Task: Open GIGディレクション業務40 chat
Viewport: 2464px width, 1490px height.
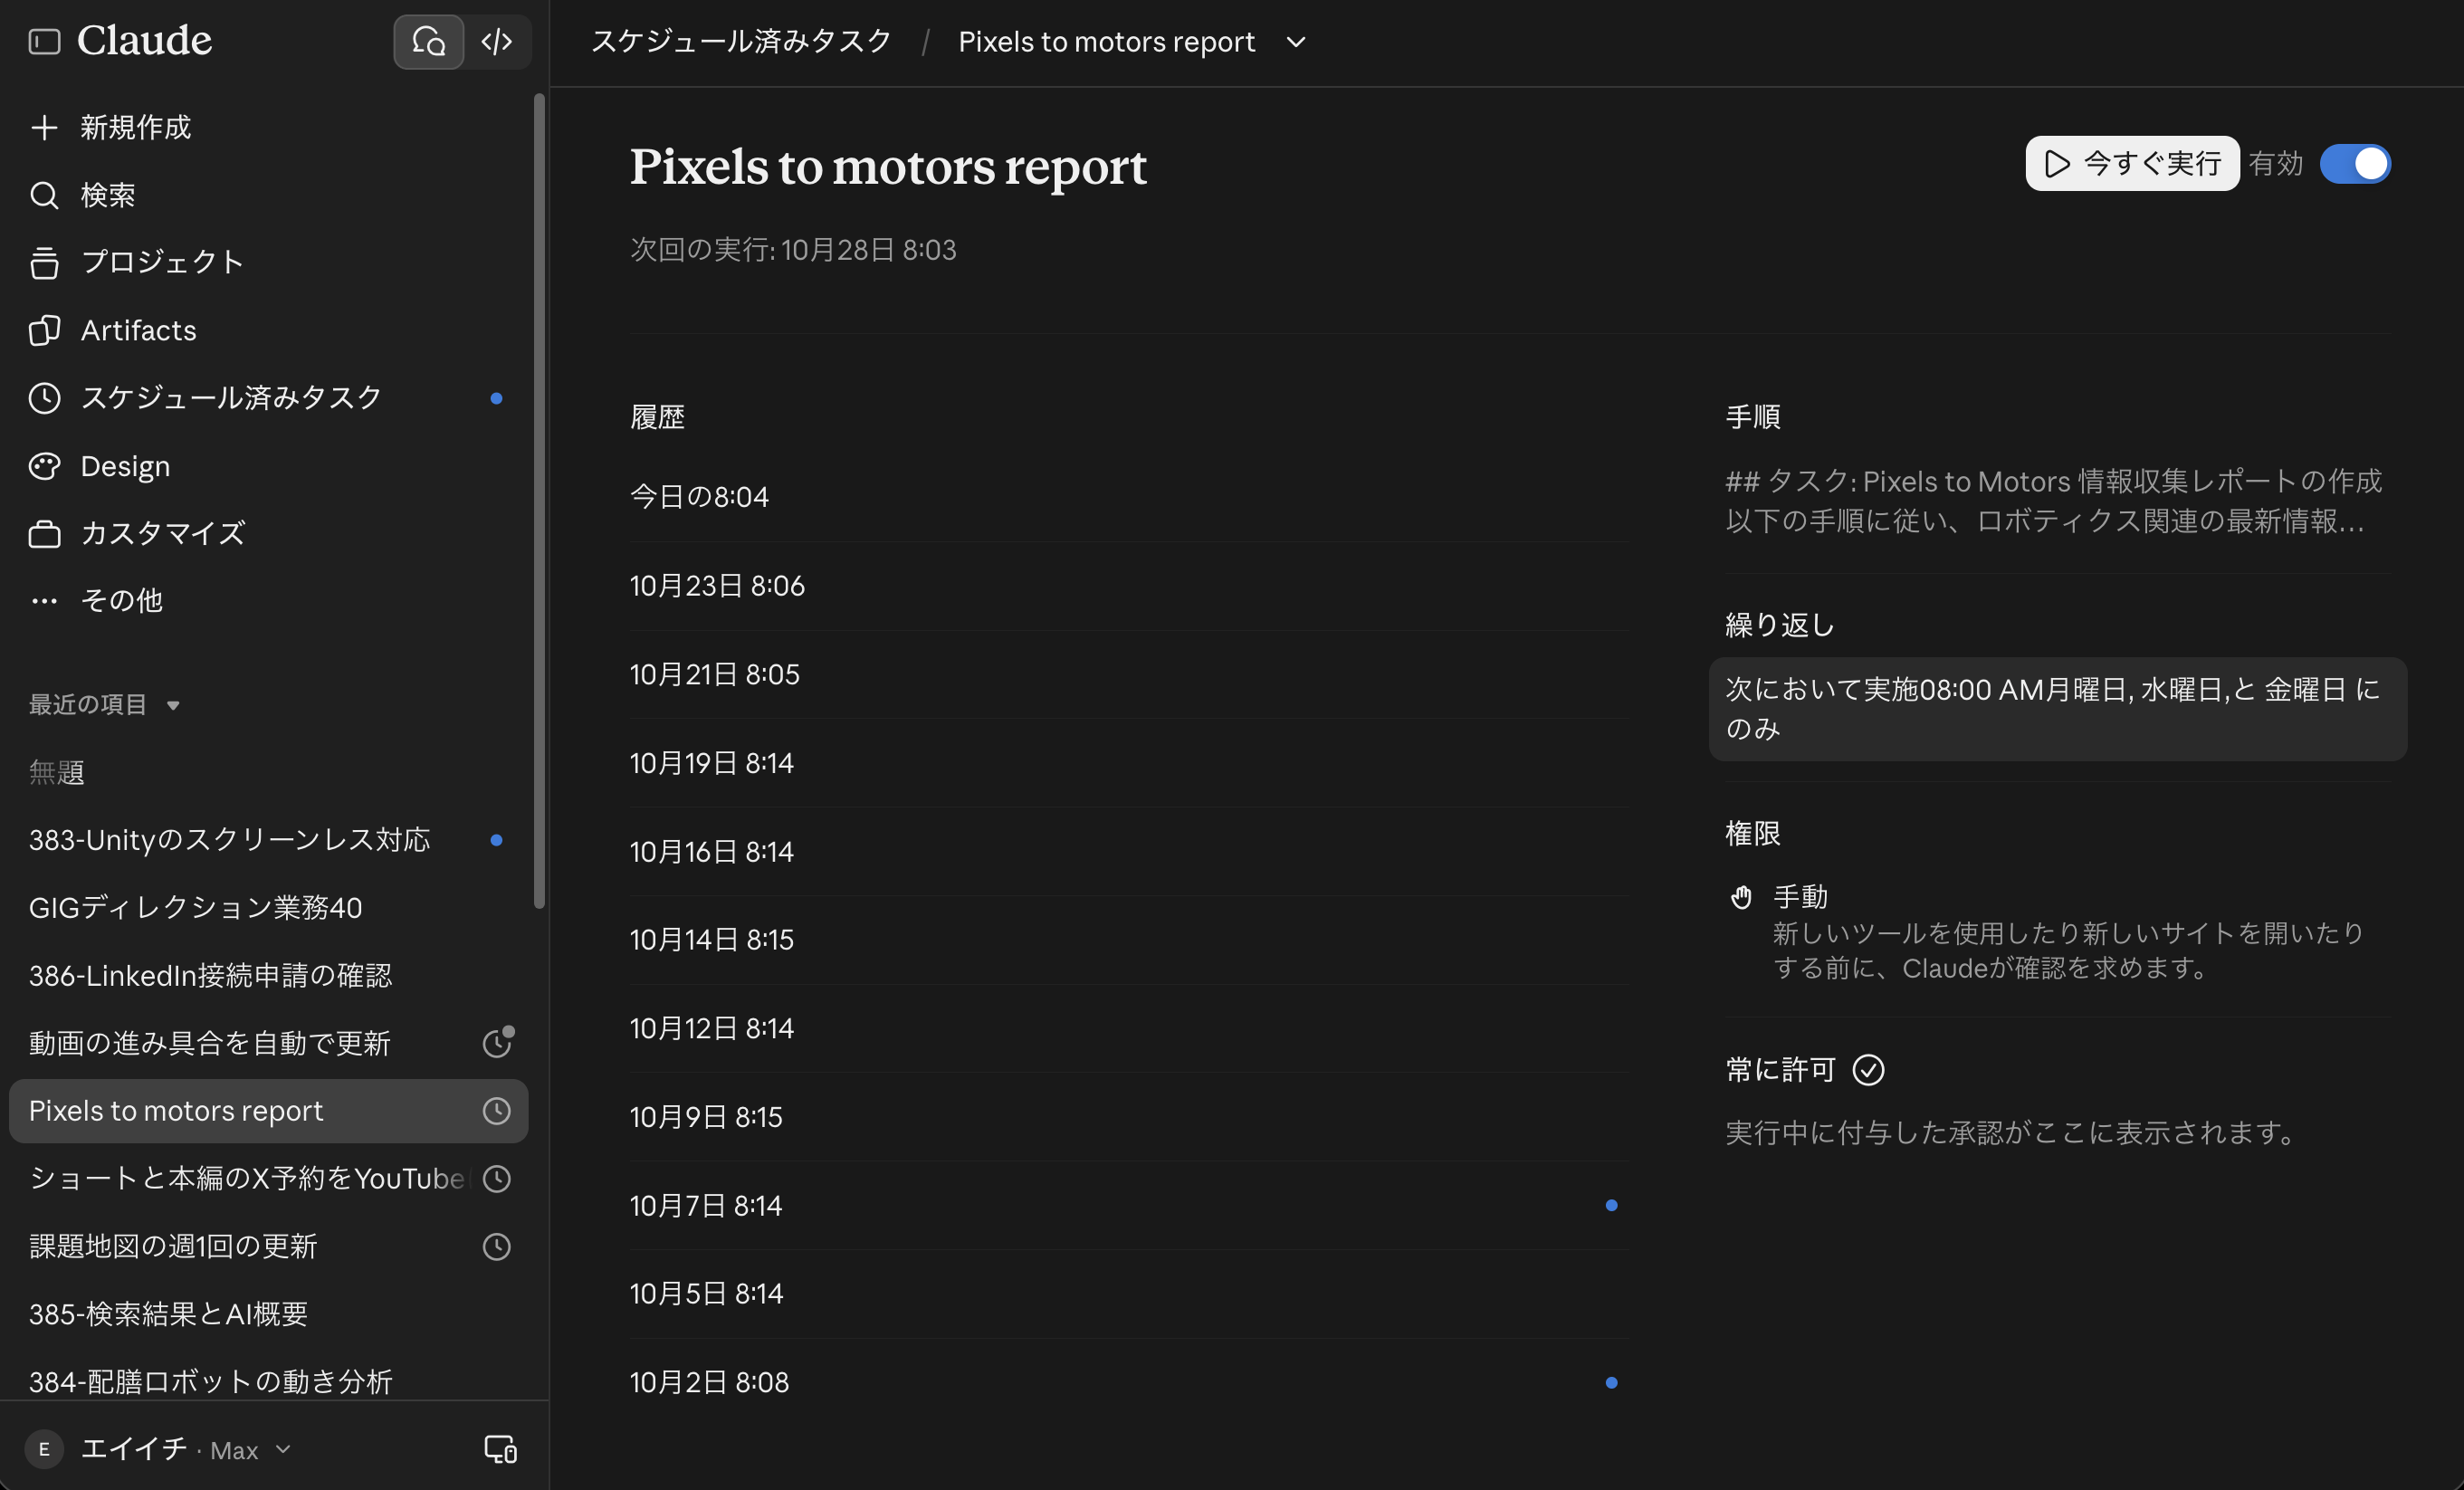Action: [268, 908]
